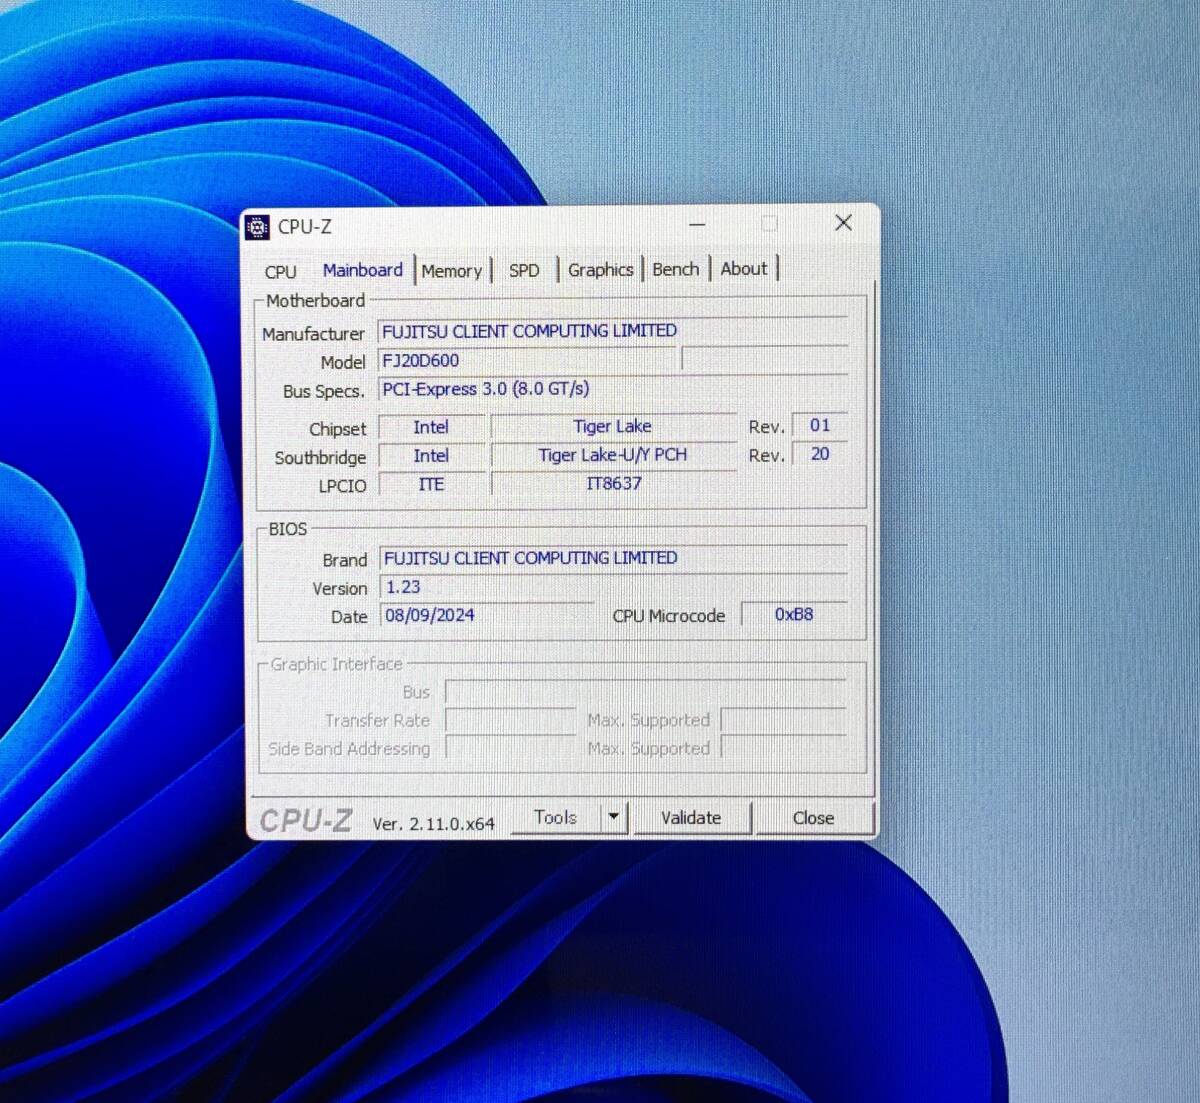This screenshot has width=1200, height=1103.
Task: Click the CPU-Z title bar app icon
Action: (258, 227)
